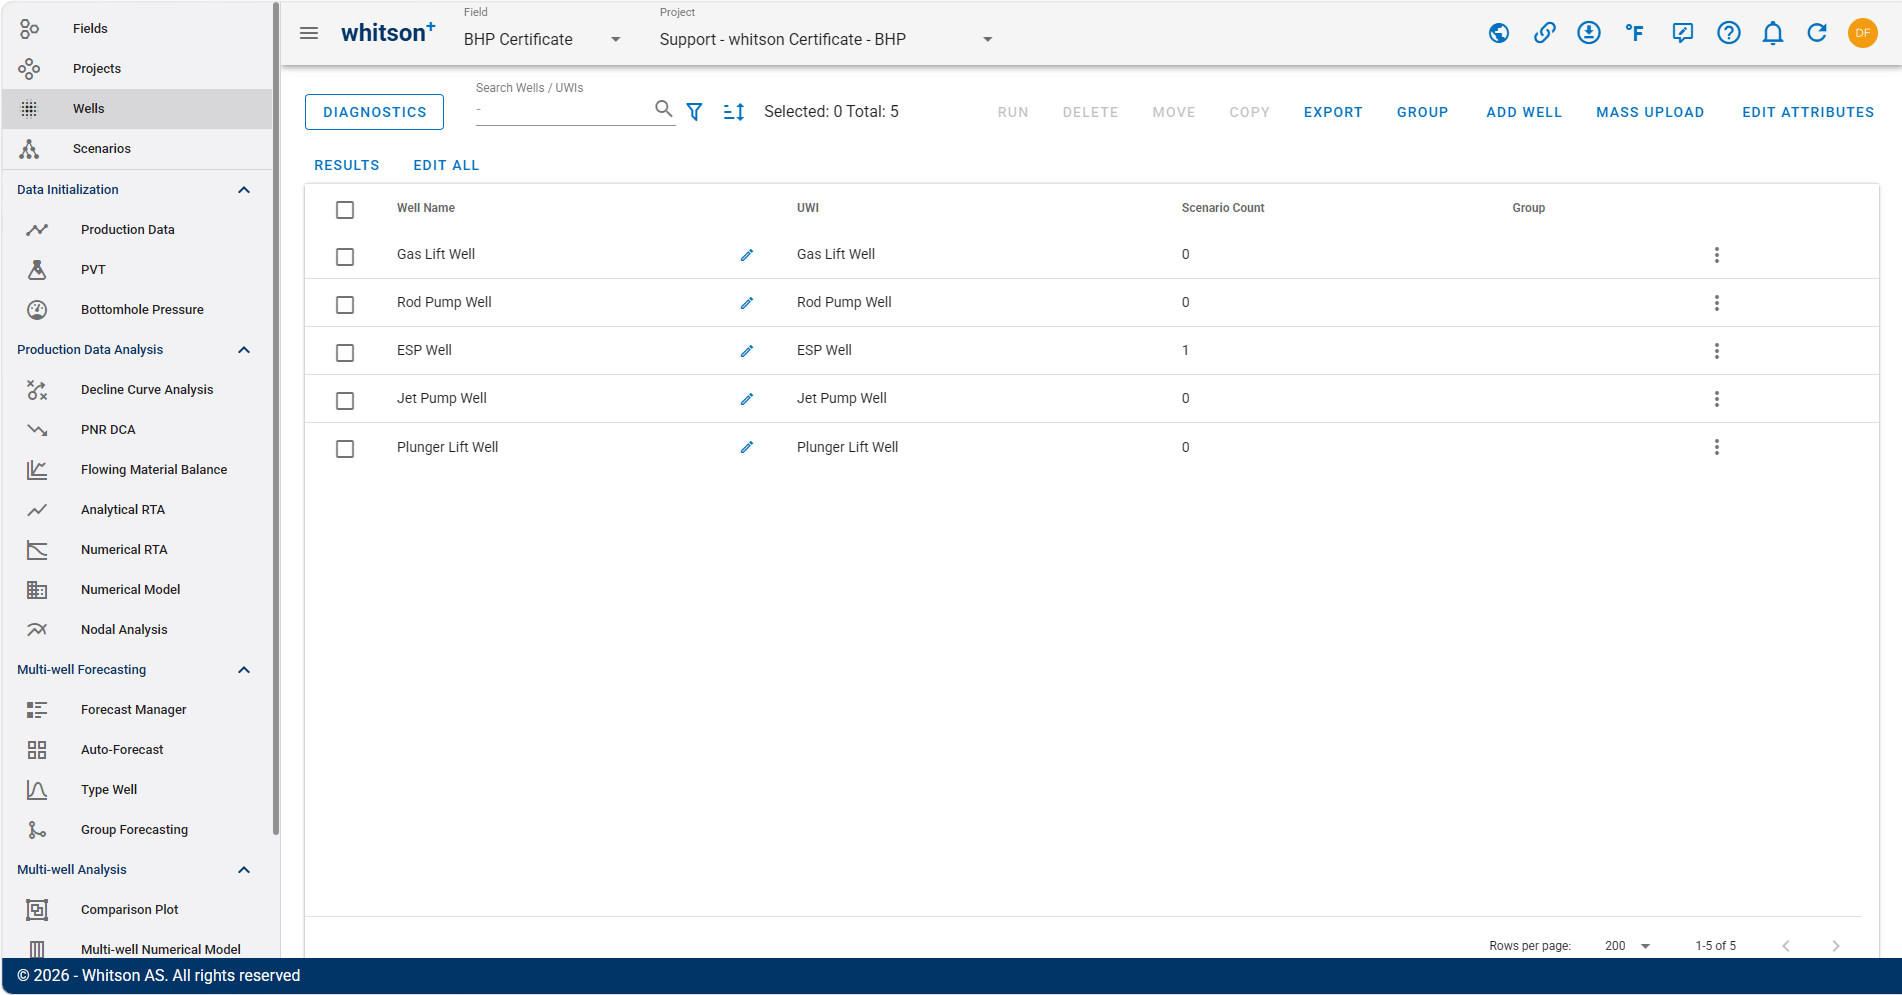Image resolution: width=1902 pixels, height=995 pixels.
Task: Open the hamburger menu icon
Action: pyautogui.click(x=309, y=33)
